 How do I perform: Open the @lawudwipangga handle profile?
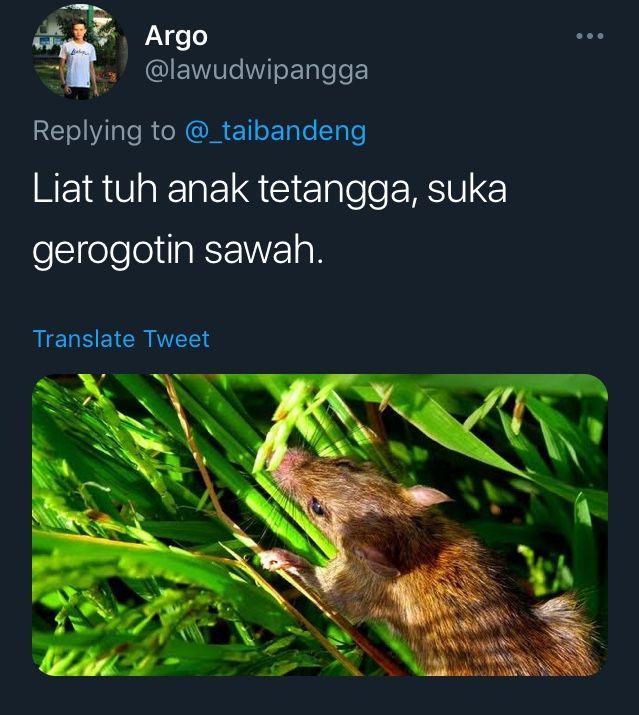pyautogui.click(x=256, y=71)
